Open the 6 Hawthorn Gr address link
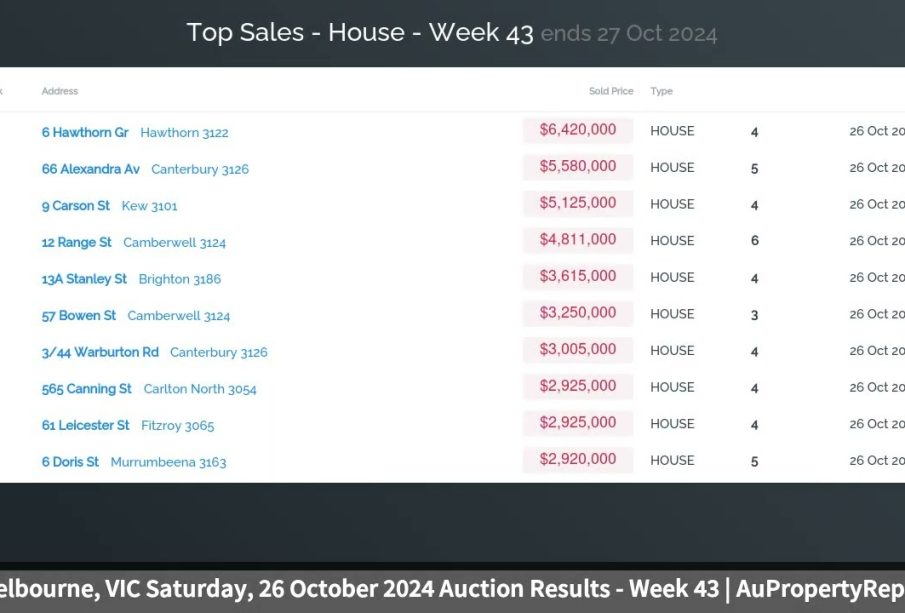This screenshot has width=905, height=613. coord(85,132)
